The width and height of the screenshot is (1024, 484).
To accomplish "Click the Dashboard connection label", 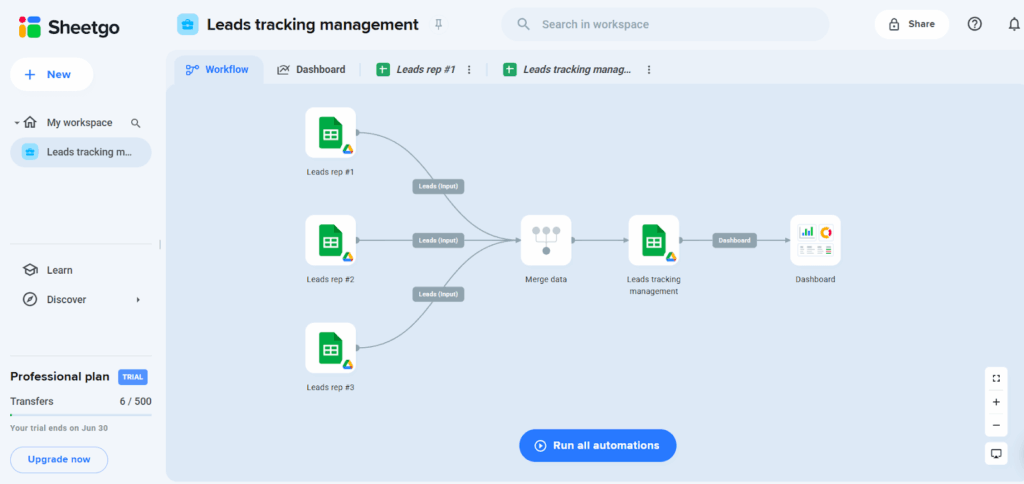I will point(735,240).
